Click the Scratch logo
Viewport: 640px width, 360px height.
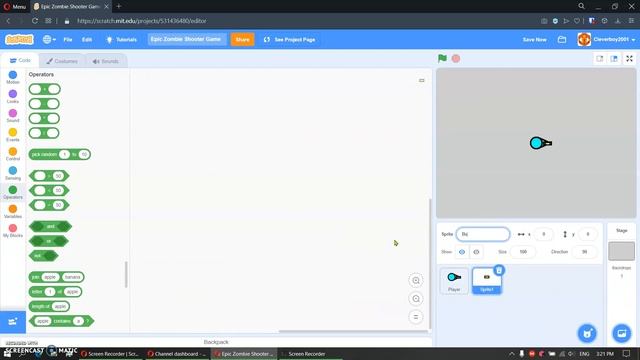[19, 40]
